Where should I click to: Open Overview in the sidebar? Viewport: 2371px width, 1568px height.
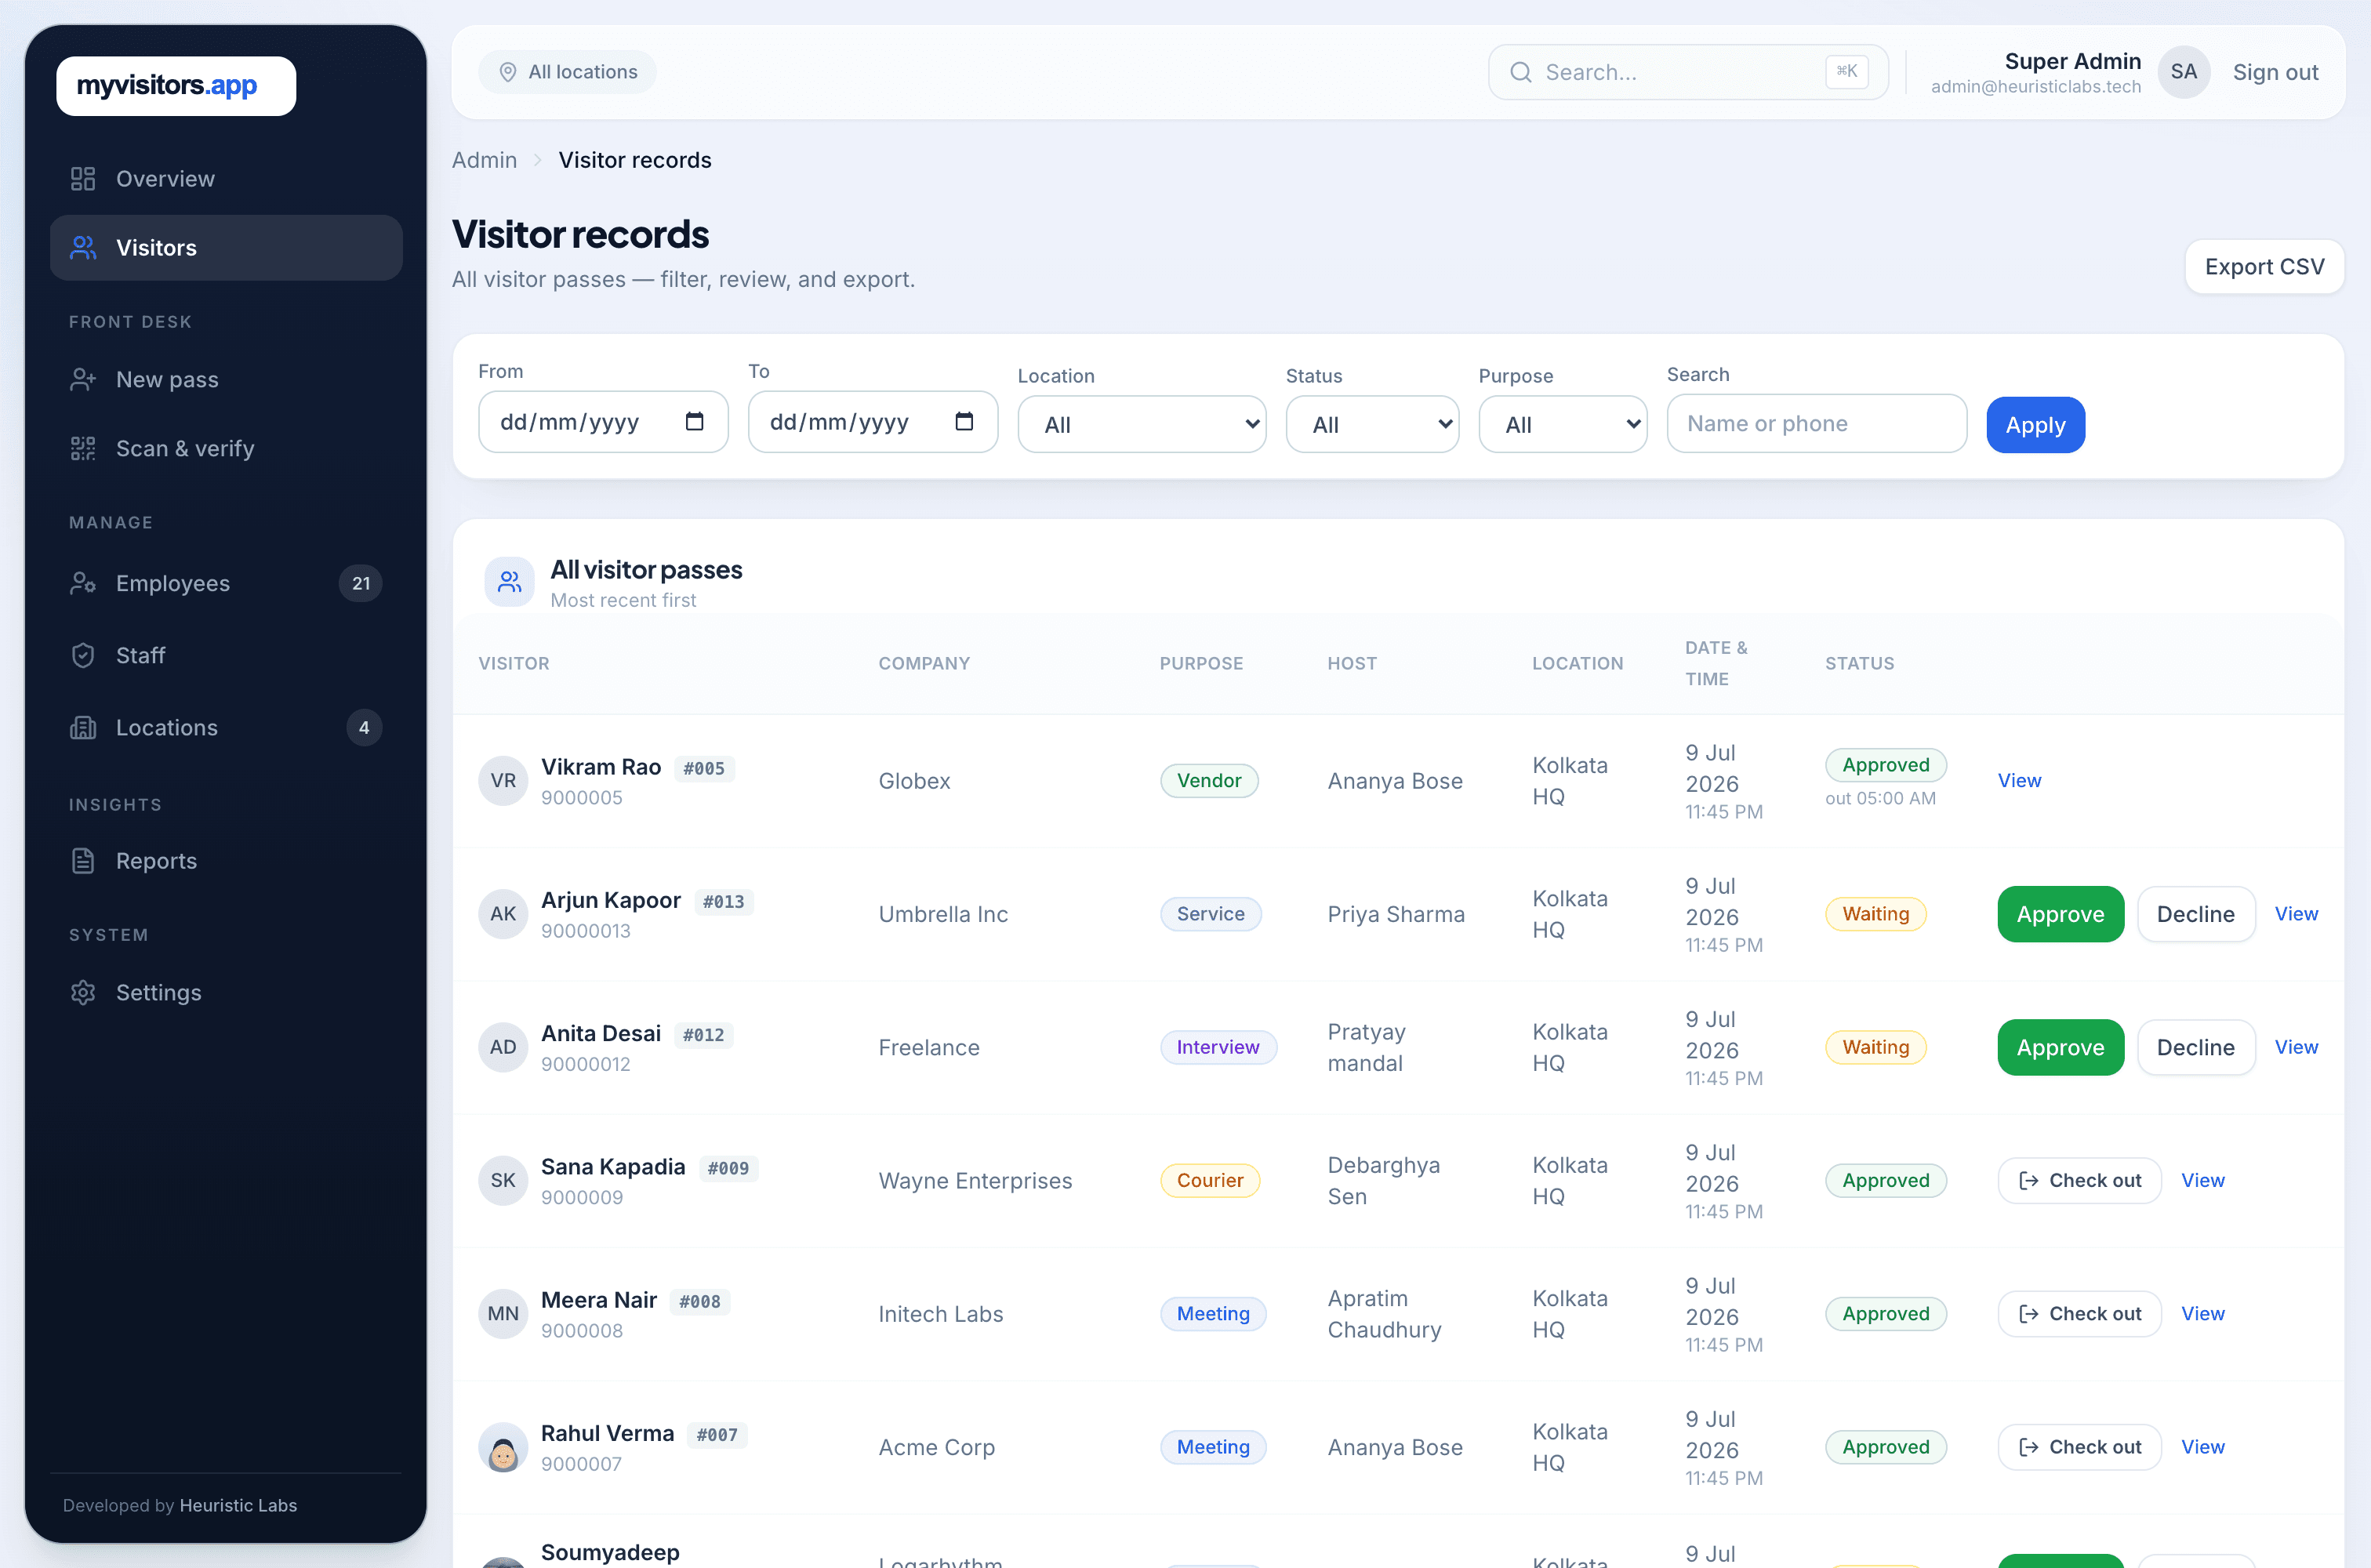[x=226, y=179]
